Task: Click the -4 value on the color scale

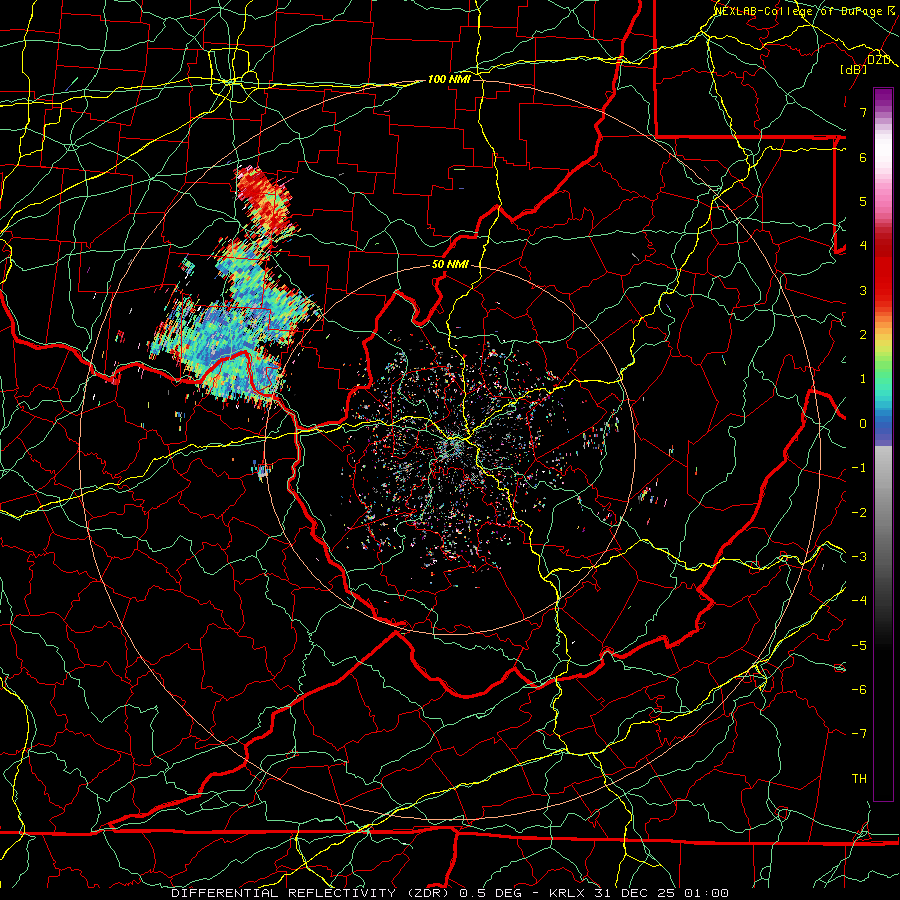Action: [x=859, y=600]
